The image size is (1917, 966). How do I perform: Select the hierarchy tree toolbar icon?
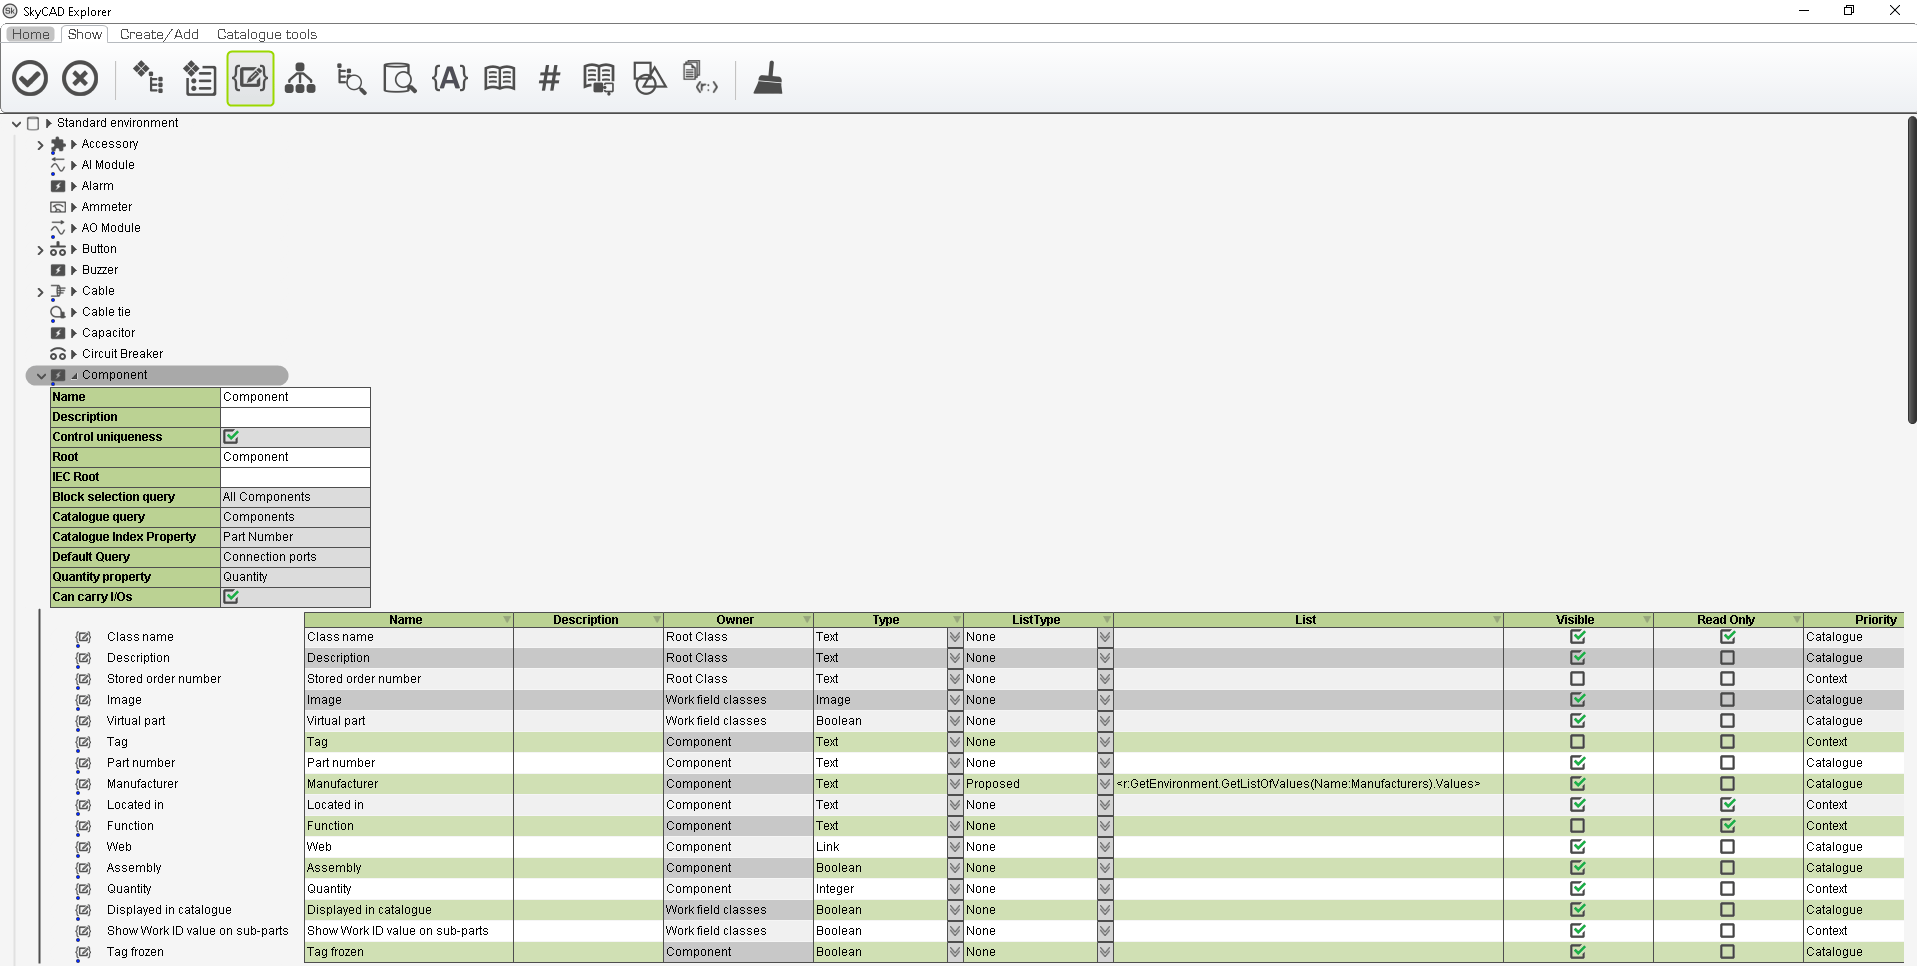[300, 78]
